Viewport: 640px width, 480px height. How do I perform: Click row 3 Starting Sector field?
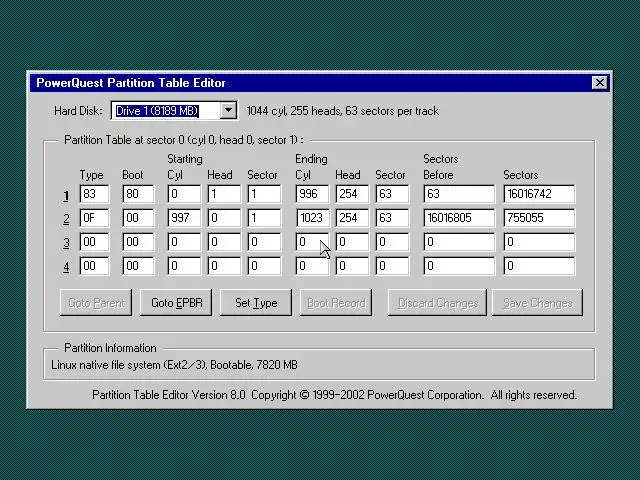click(264, 242)
